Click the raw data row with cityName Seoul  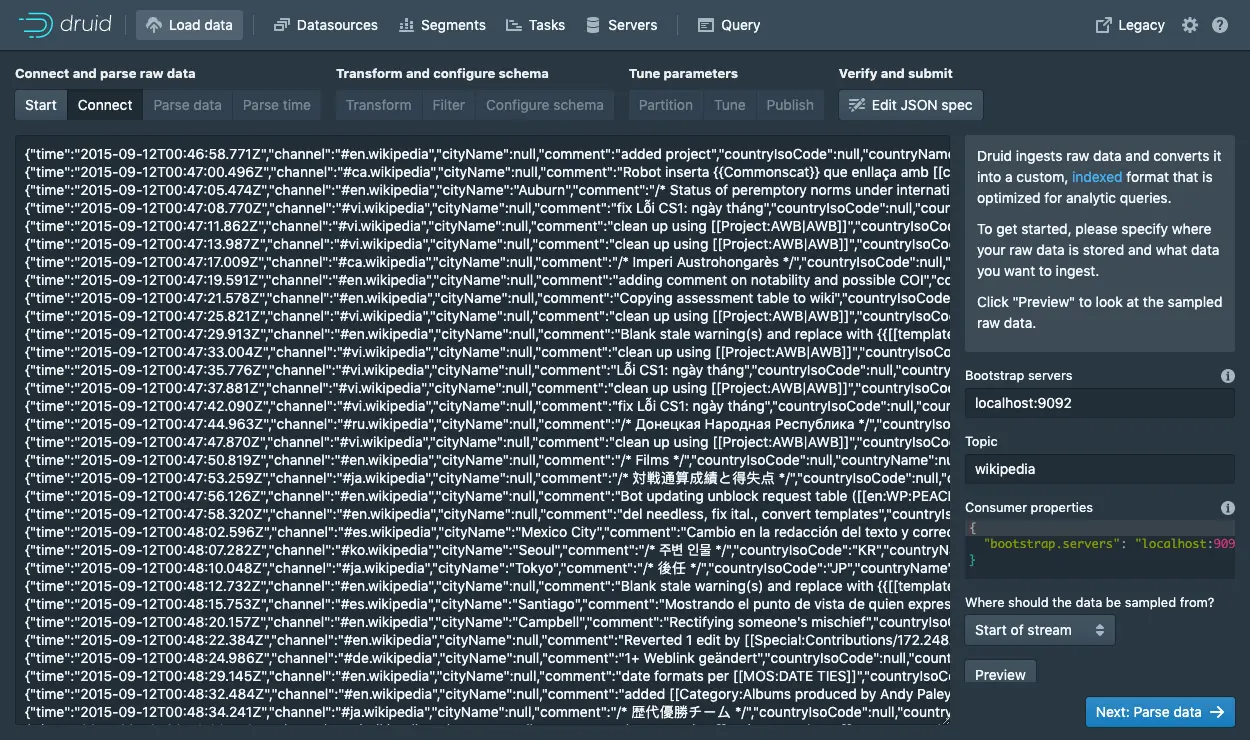[487, 550]
